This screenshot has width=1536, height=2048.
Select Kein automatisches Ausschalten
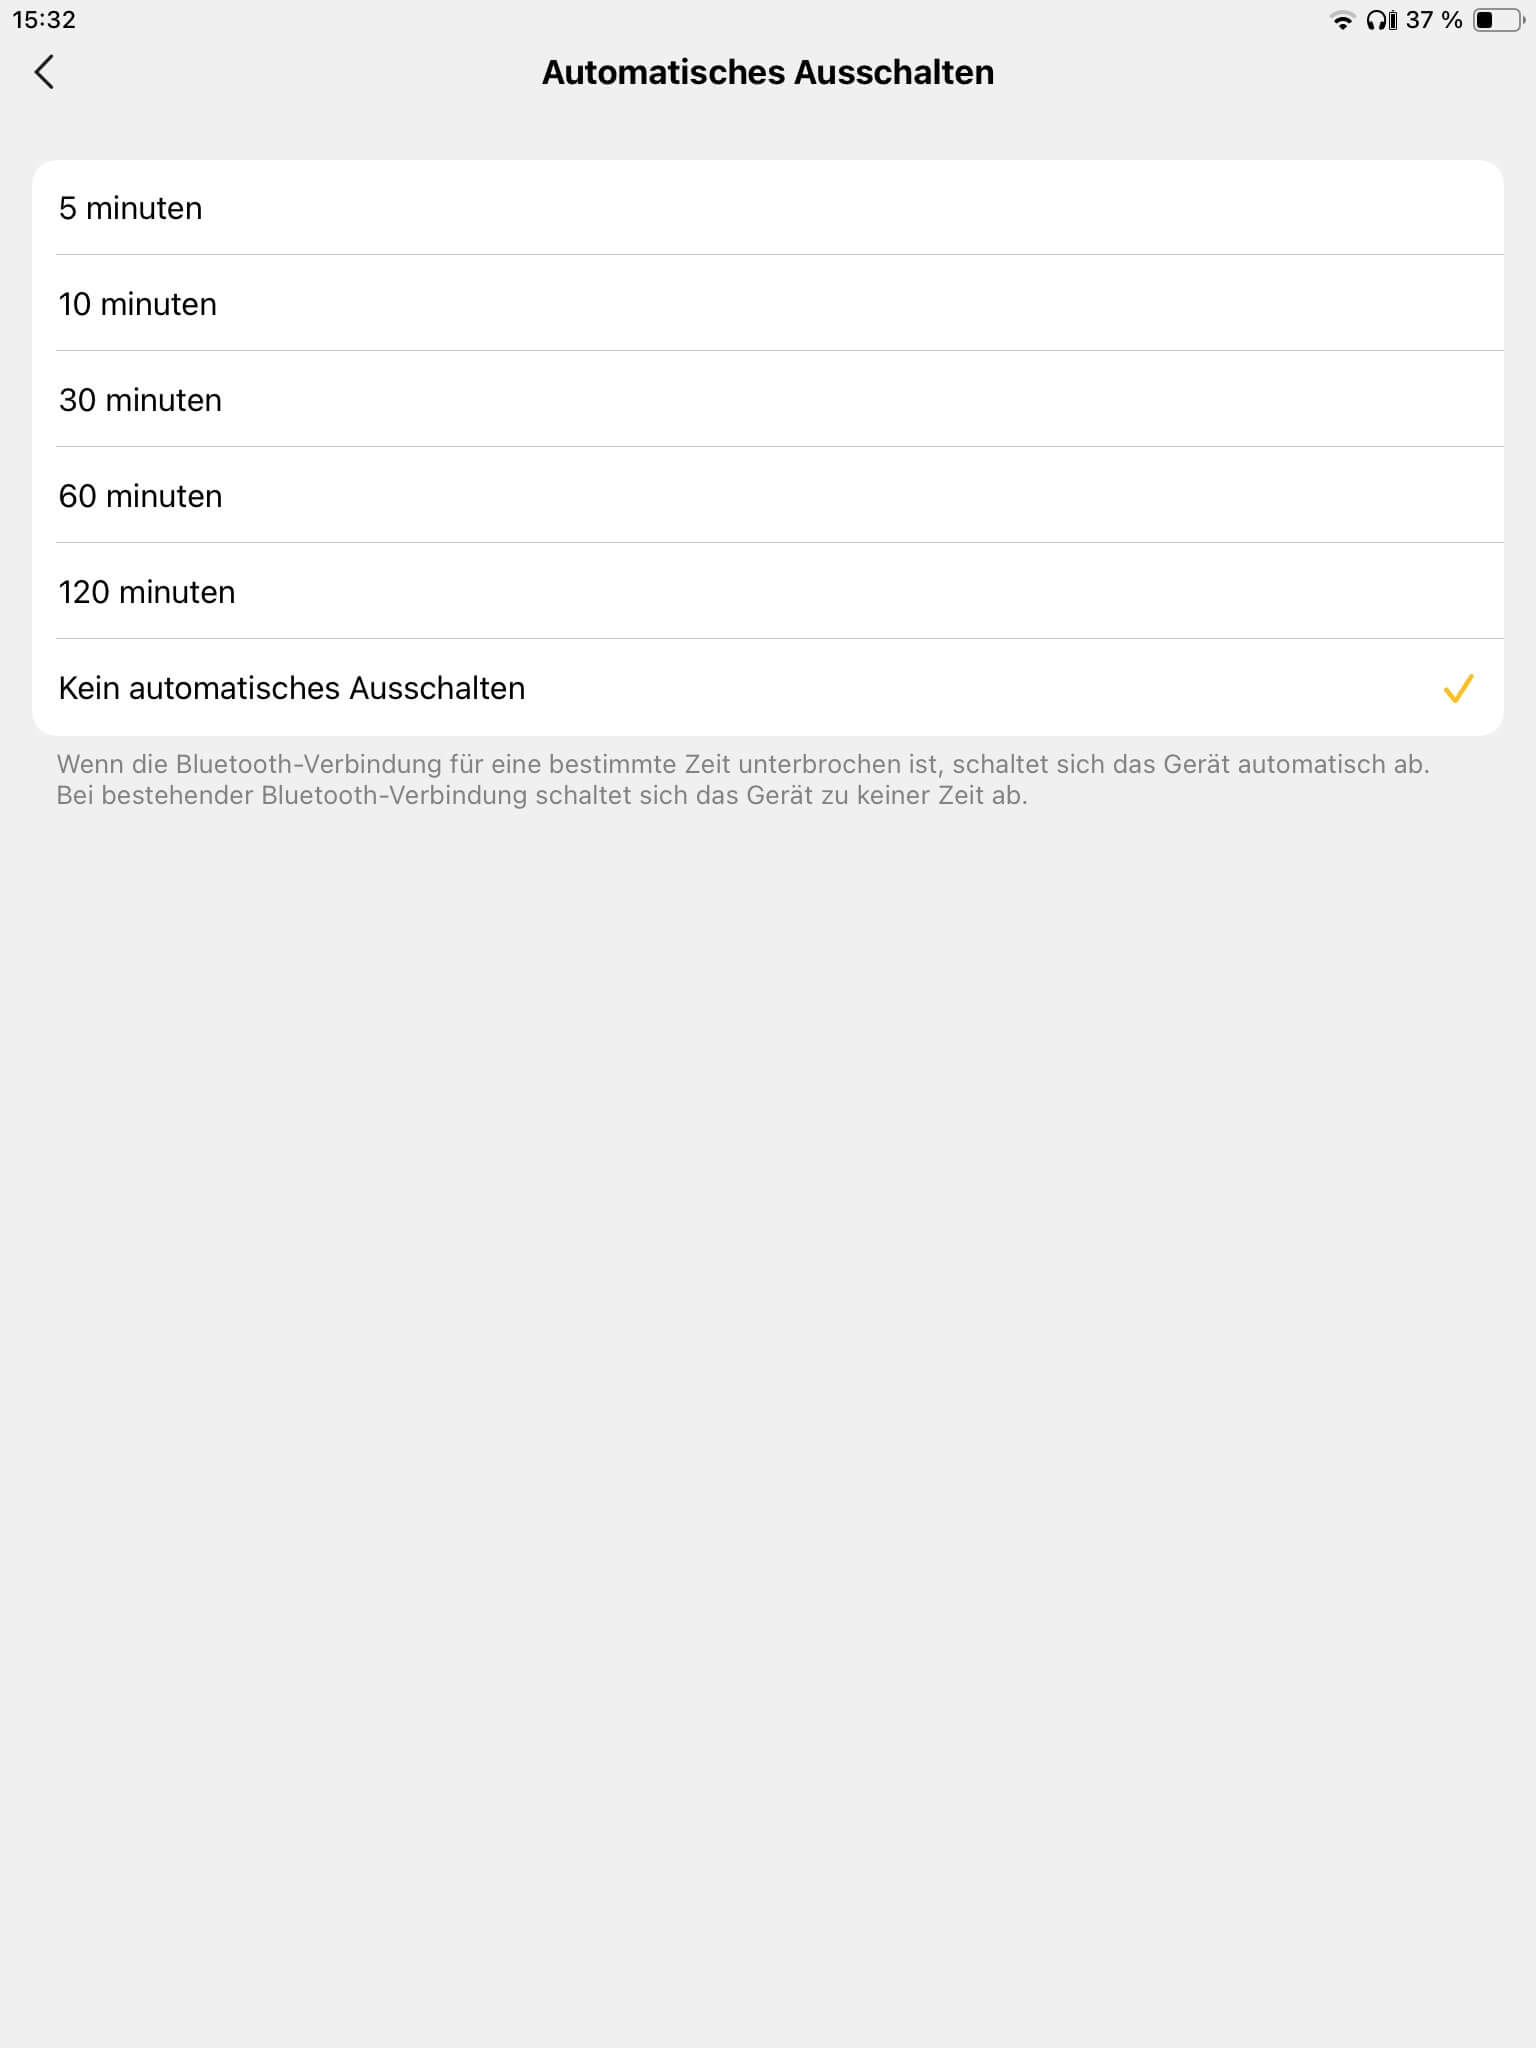[768, 688]
